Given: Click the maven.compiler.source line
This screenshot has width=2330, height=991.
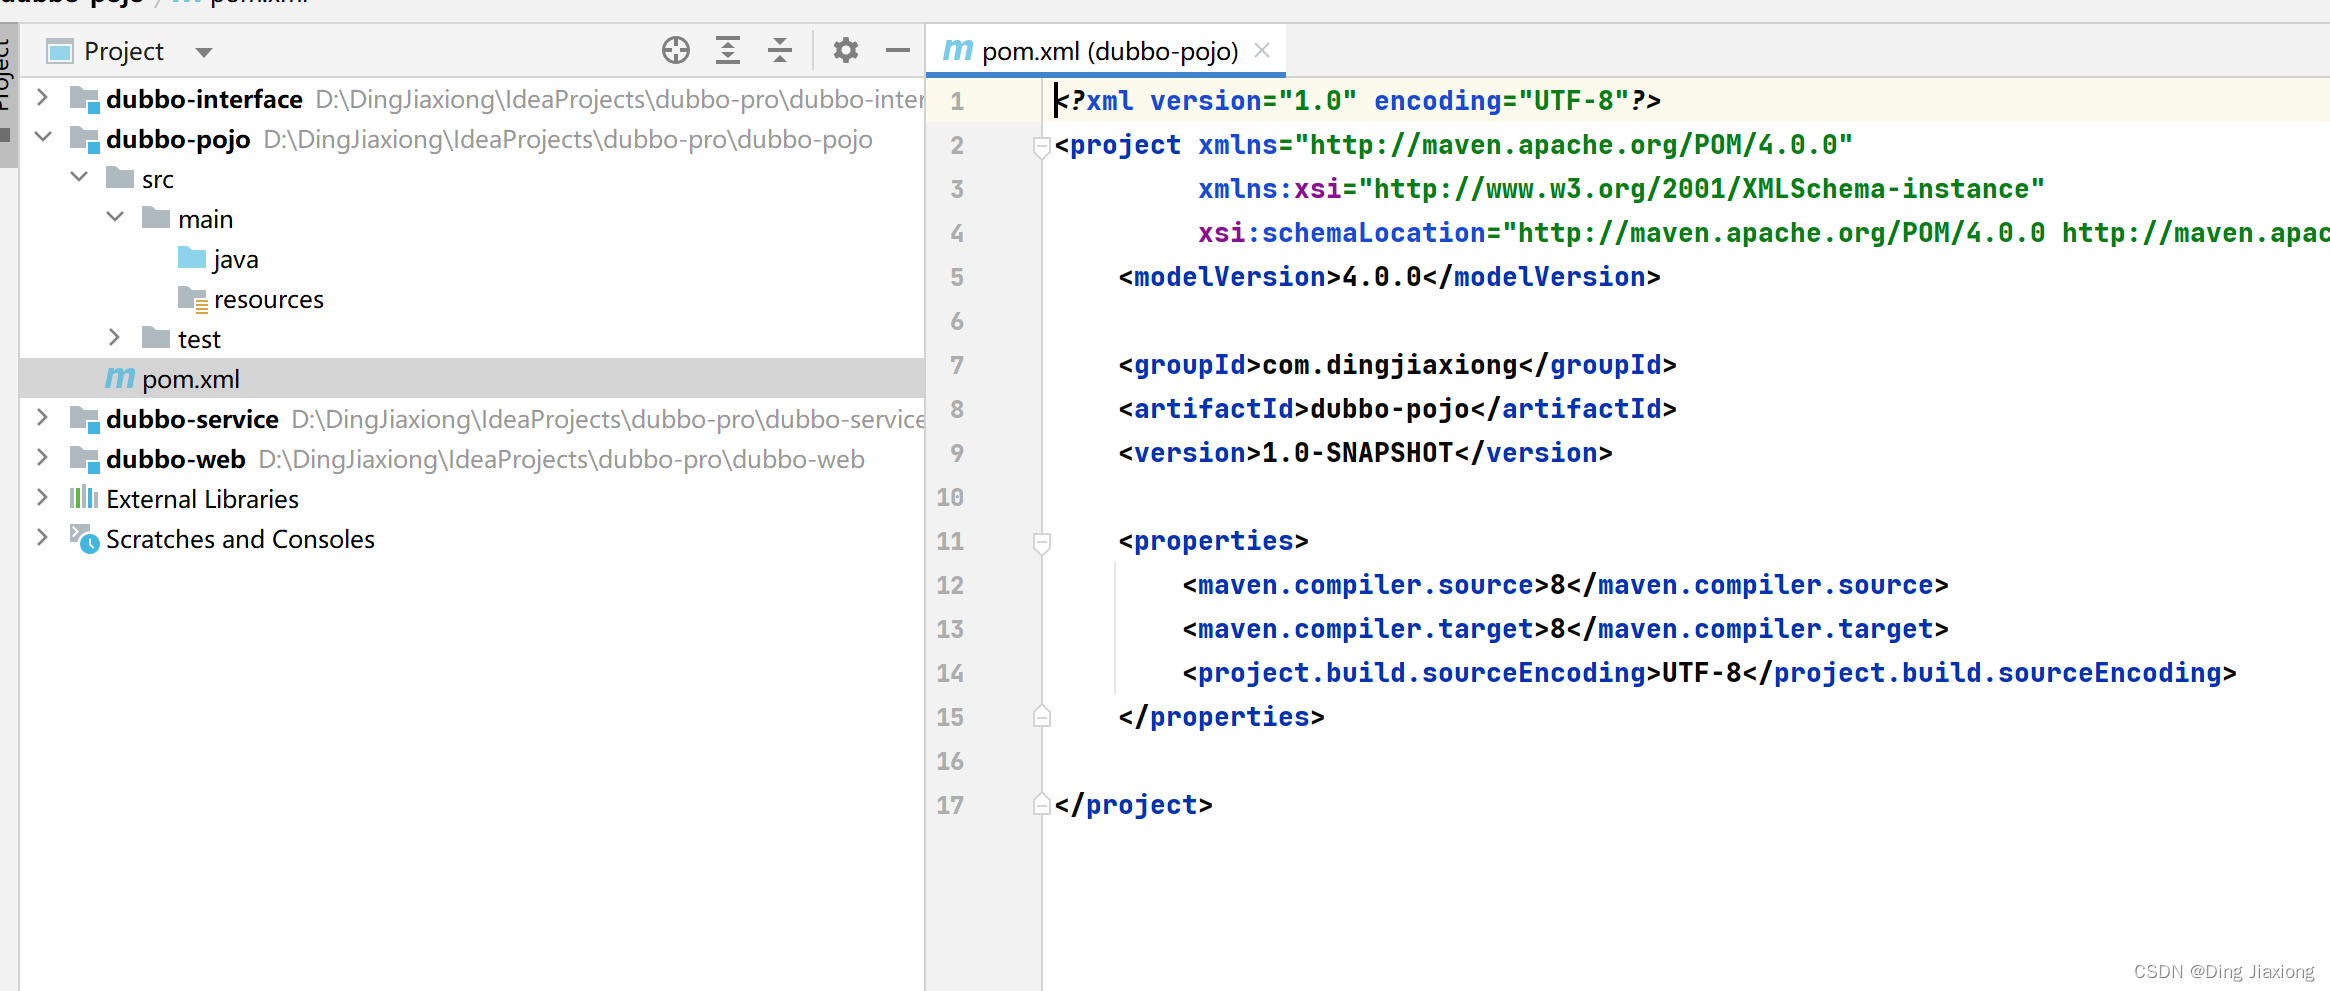Looking at the screenshot, I should 1565,585.
